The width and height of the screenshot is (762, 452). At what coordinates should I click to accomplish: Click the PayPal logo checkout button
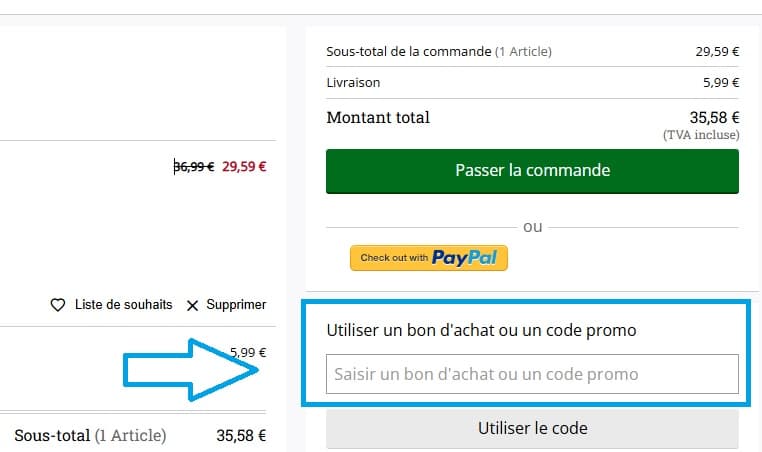429,258
